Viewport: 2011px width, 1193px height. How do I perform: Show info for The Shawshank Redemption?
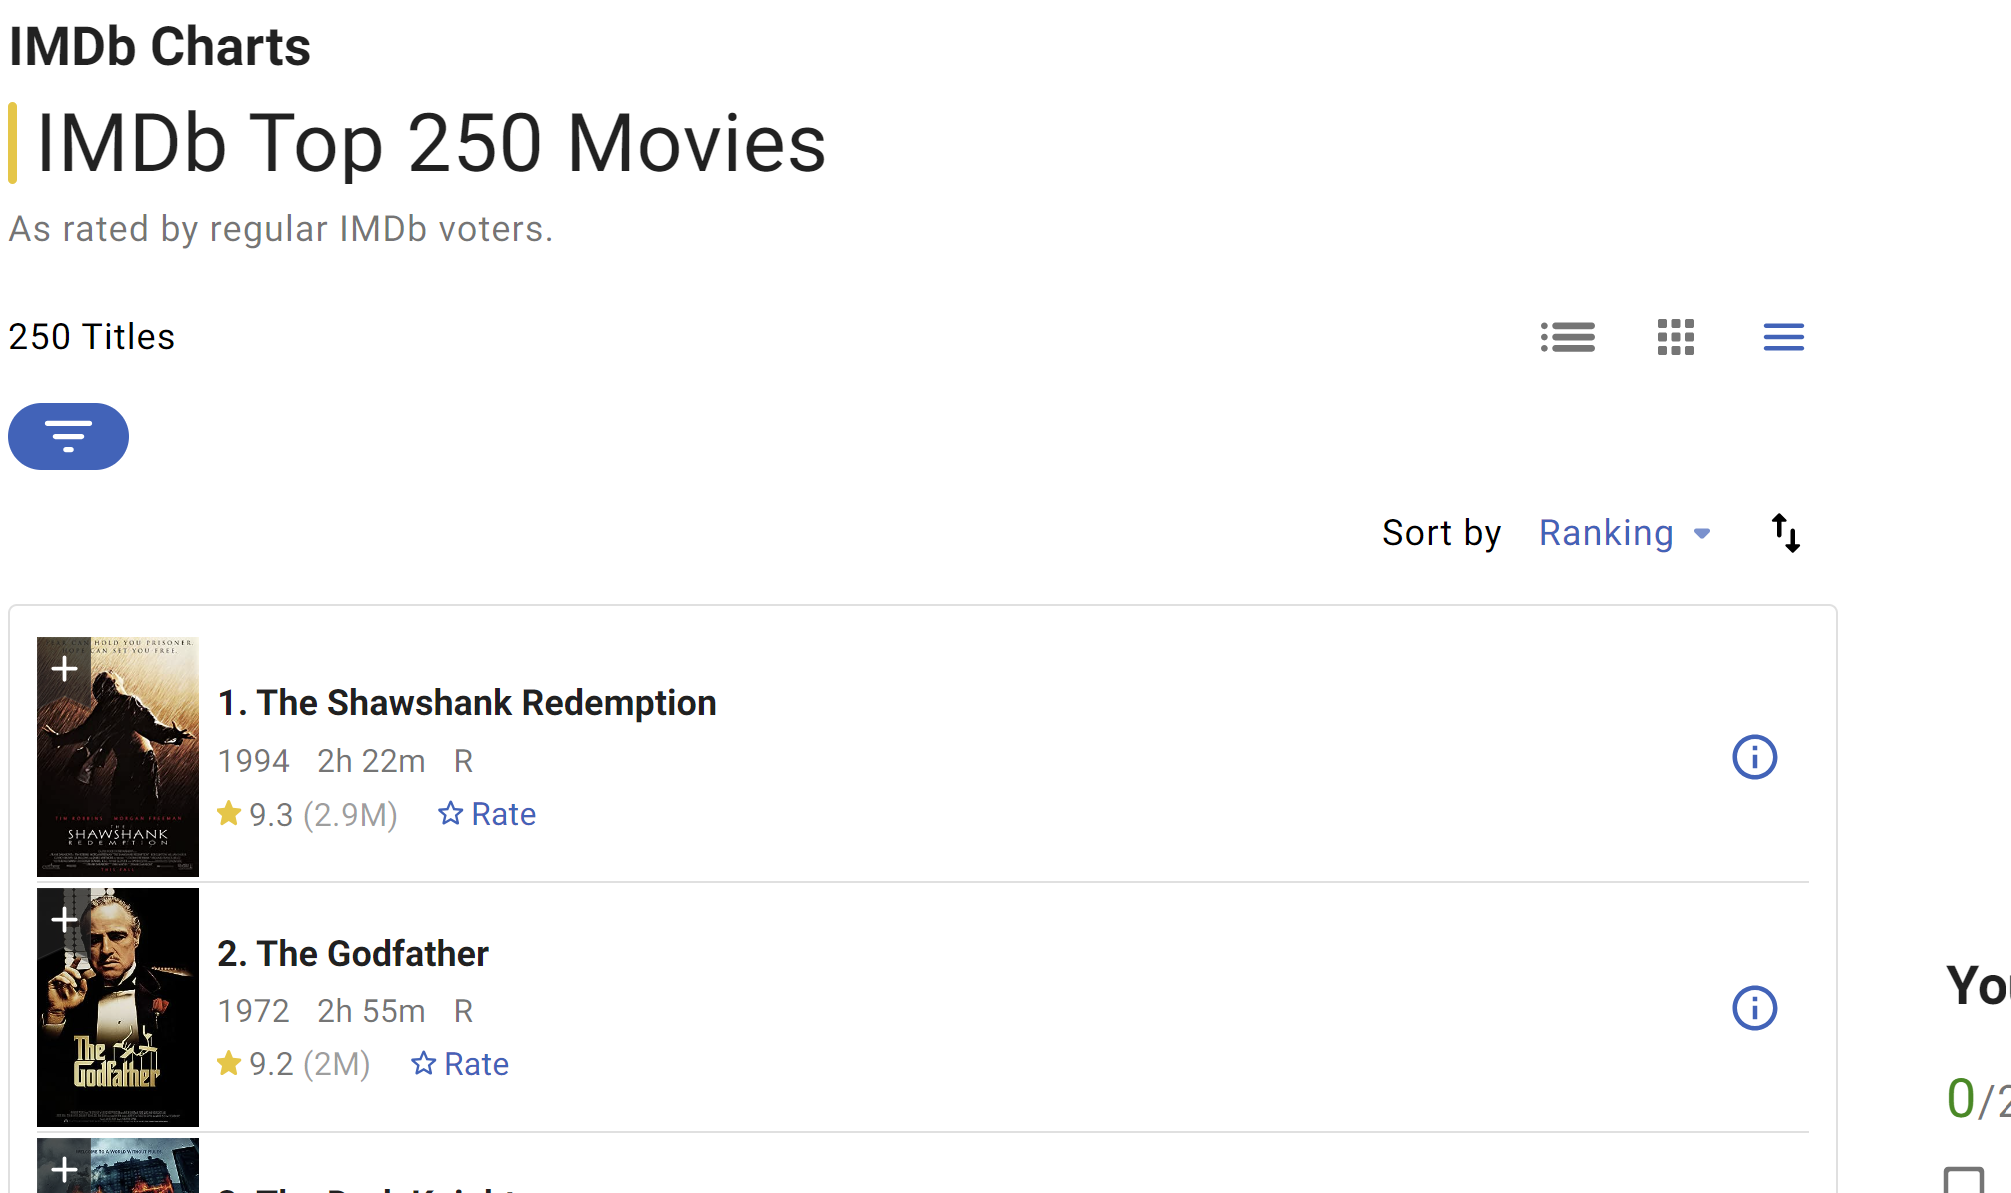[1754, 757]
